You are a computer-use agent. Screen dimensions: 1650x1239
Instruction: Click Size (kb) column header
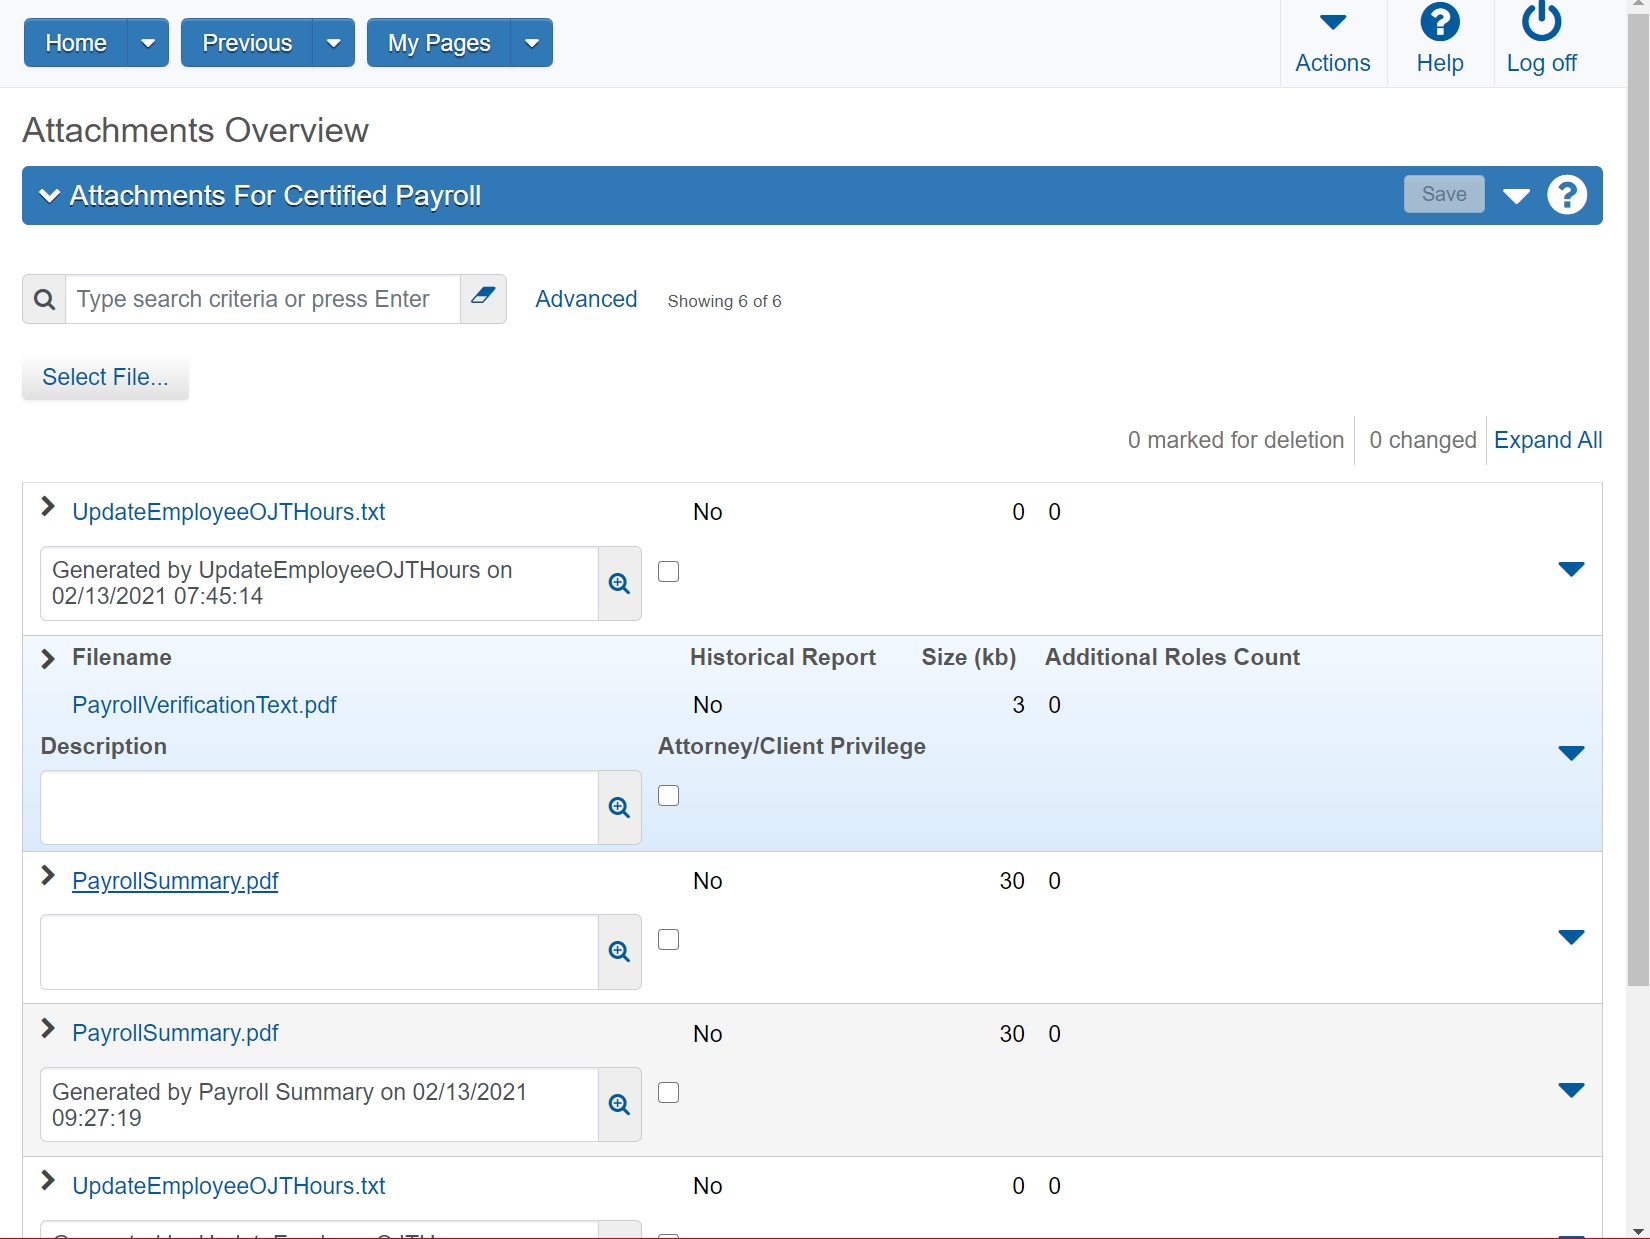point(968,657)
